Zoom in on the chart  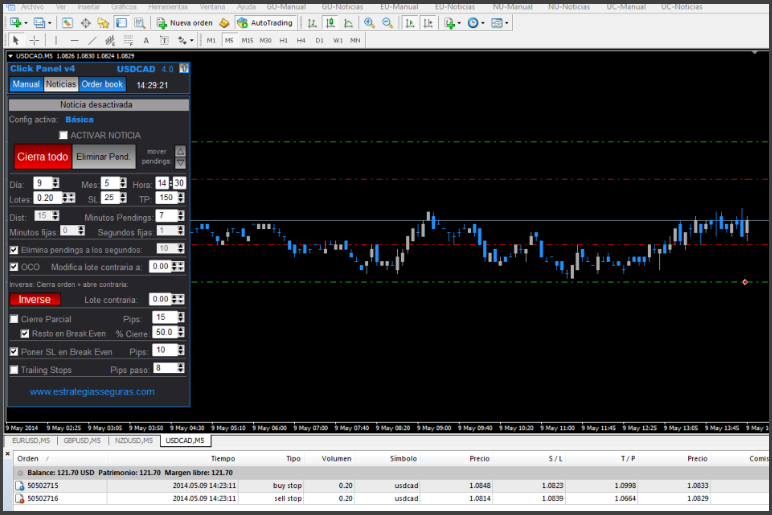(369, 22)
